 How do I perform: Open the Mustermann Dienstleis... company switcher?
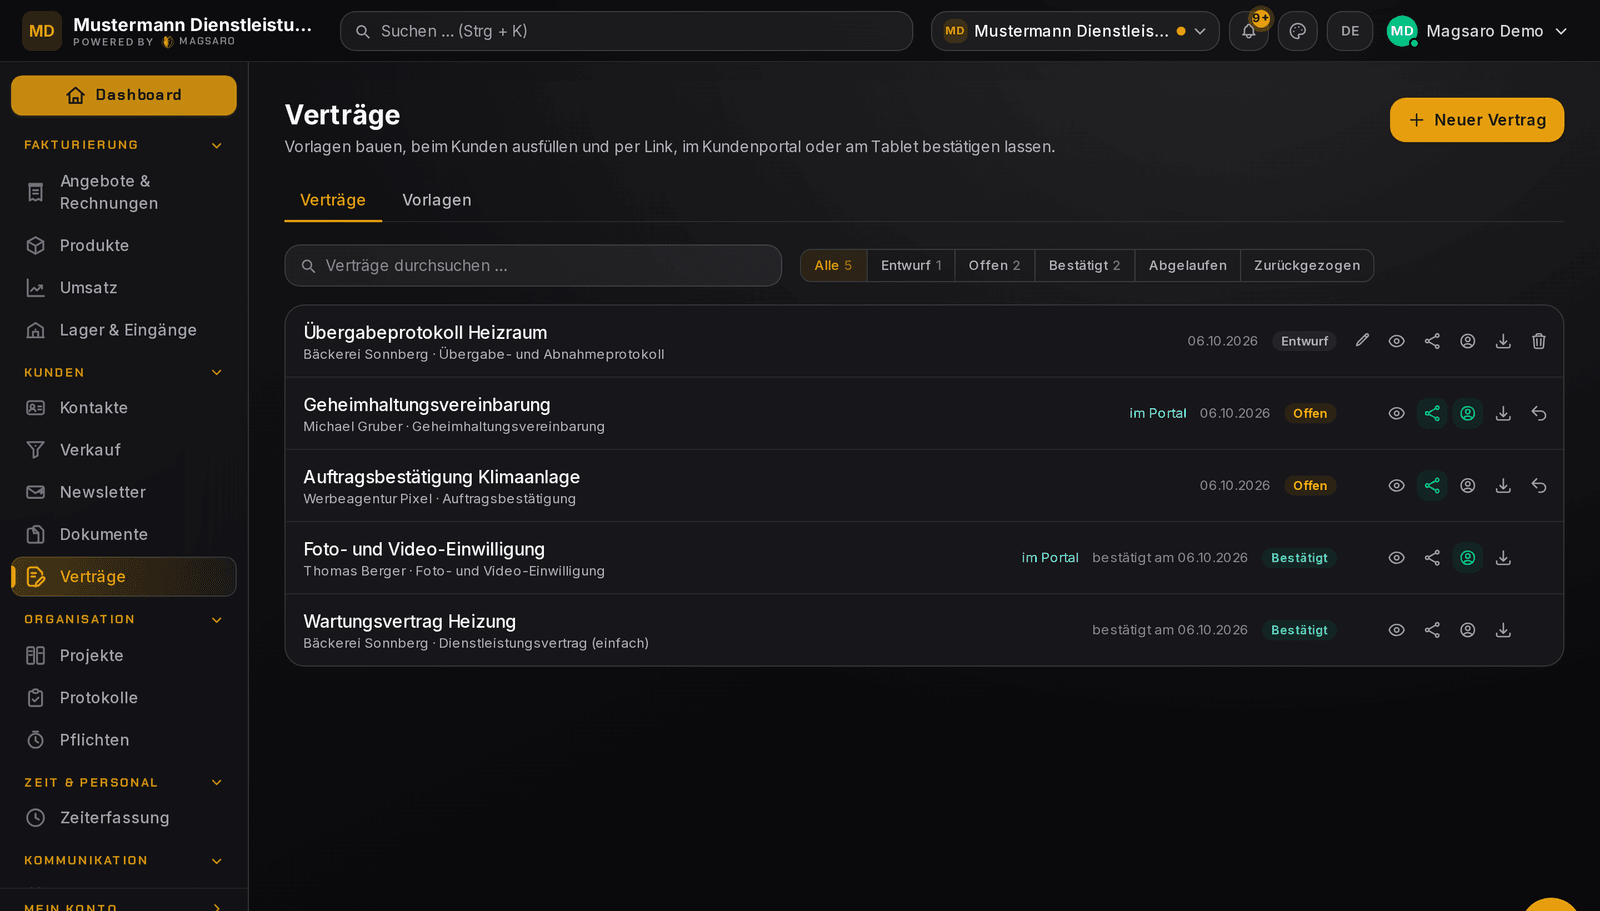[1075, 31]
